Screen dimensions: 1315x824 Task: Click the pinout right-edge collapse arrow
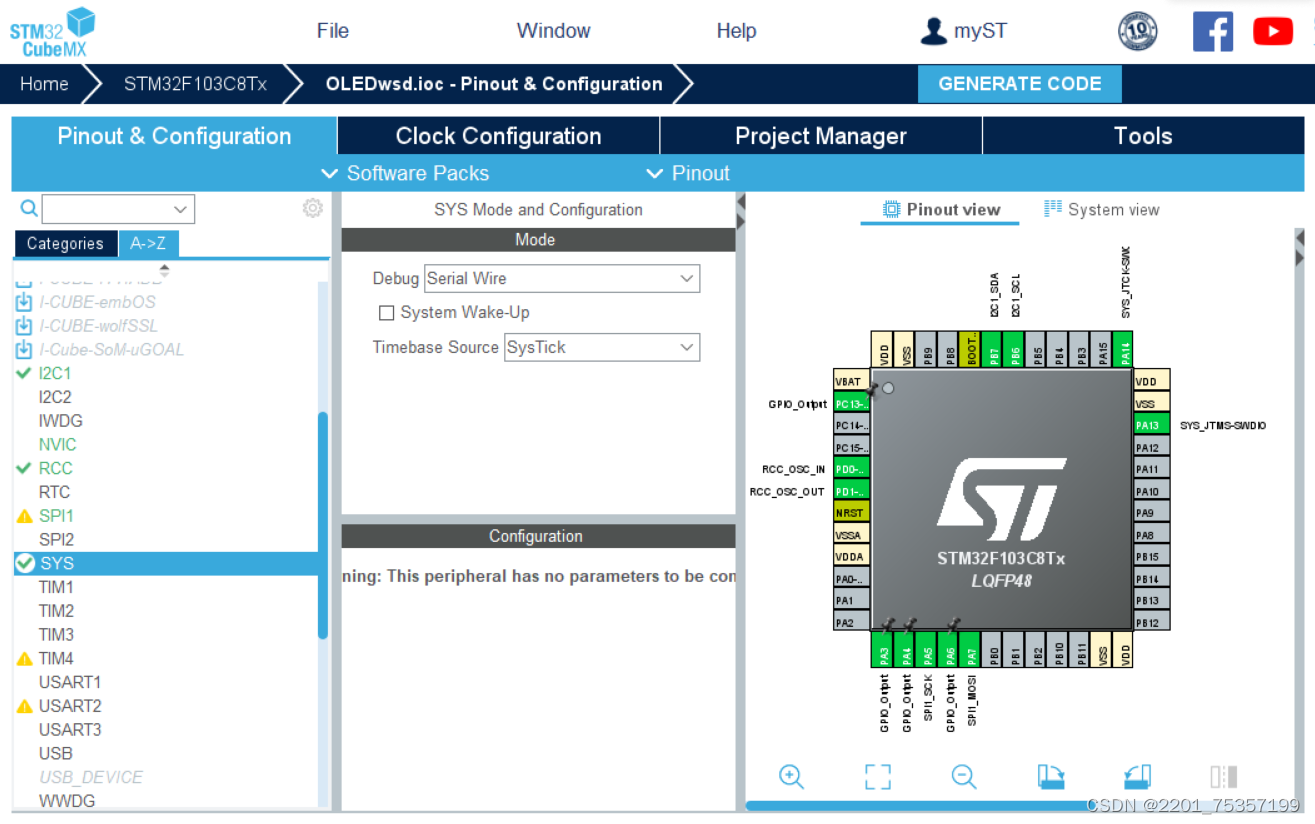coord(1300,237)
